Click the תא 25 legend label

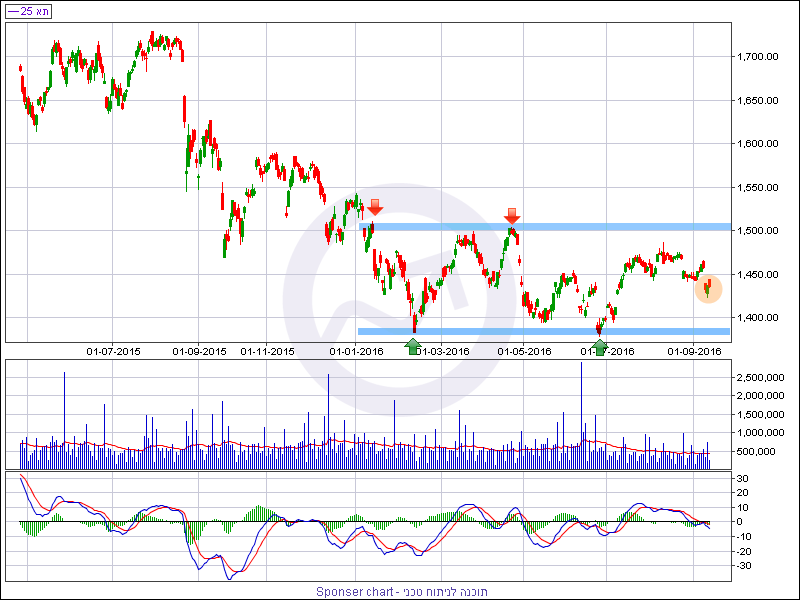[x=29, y=11]
